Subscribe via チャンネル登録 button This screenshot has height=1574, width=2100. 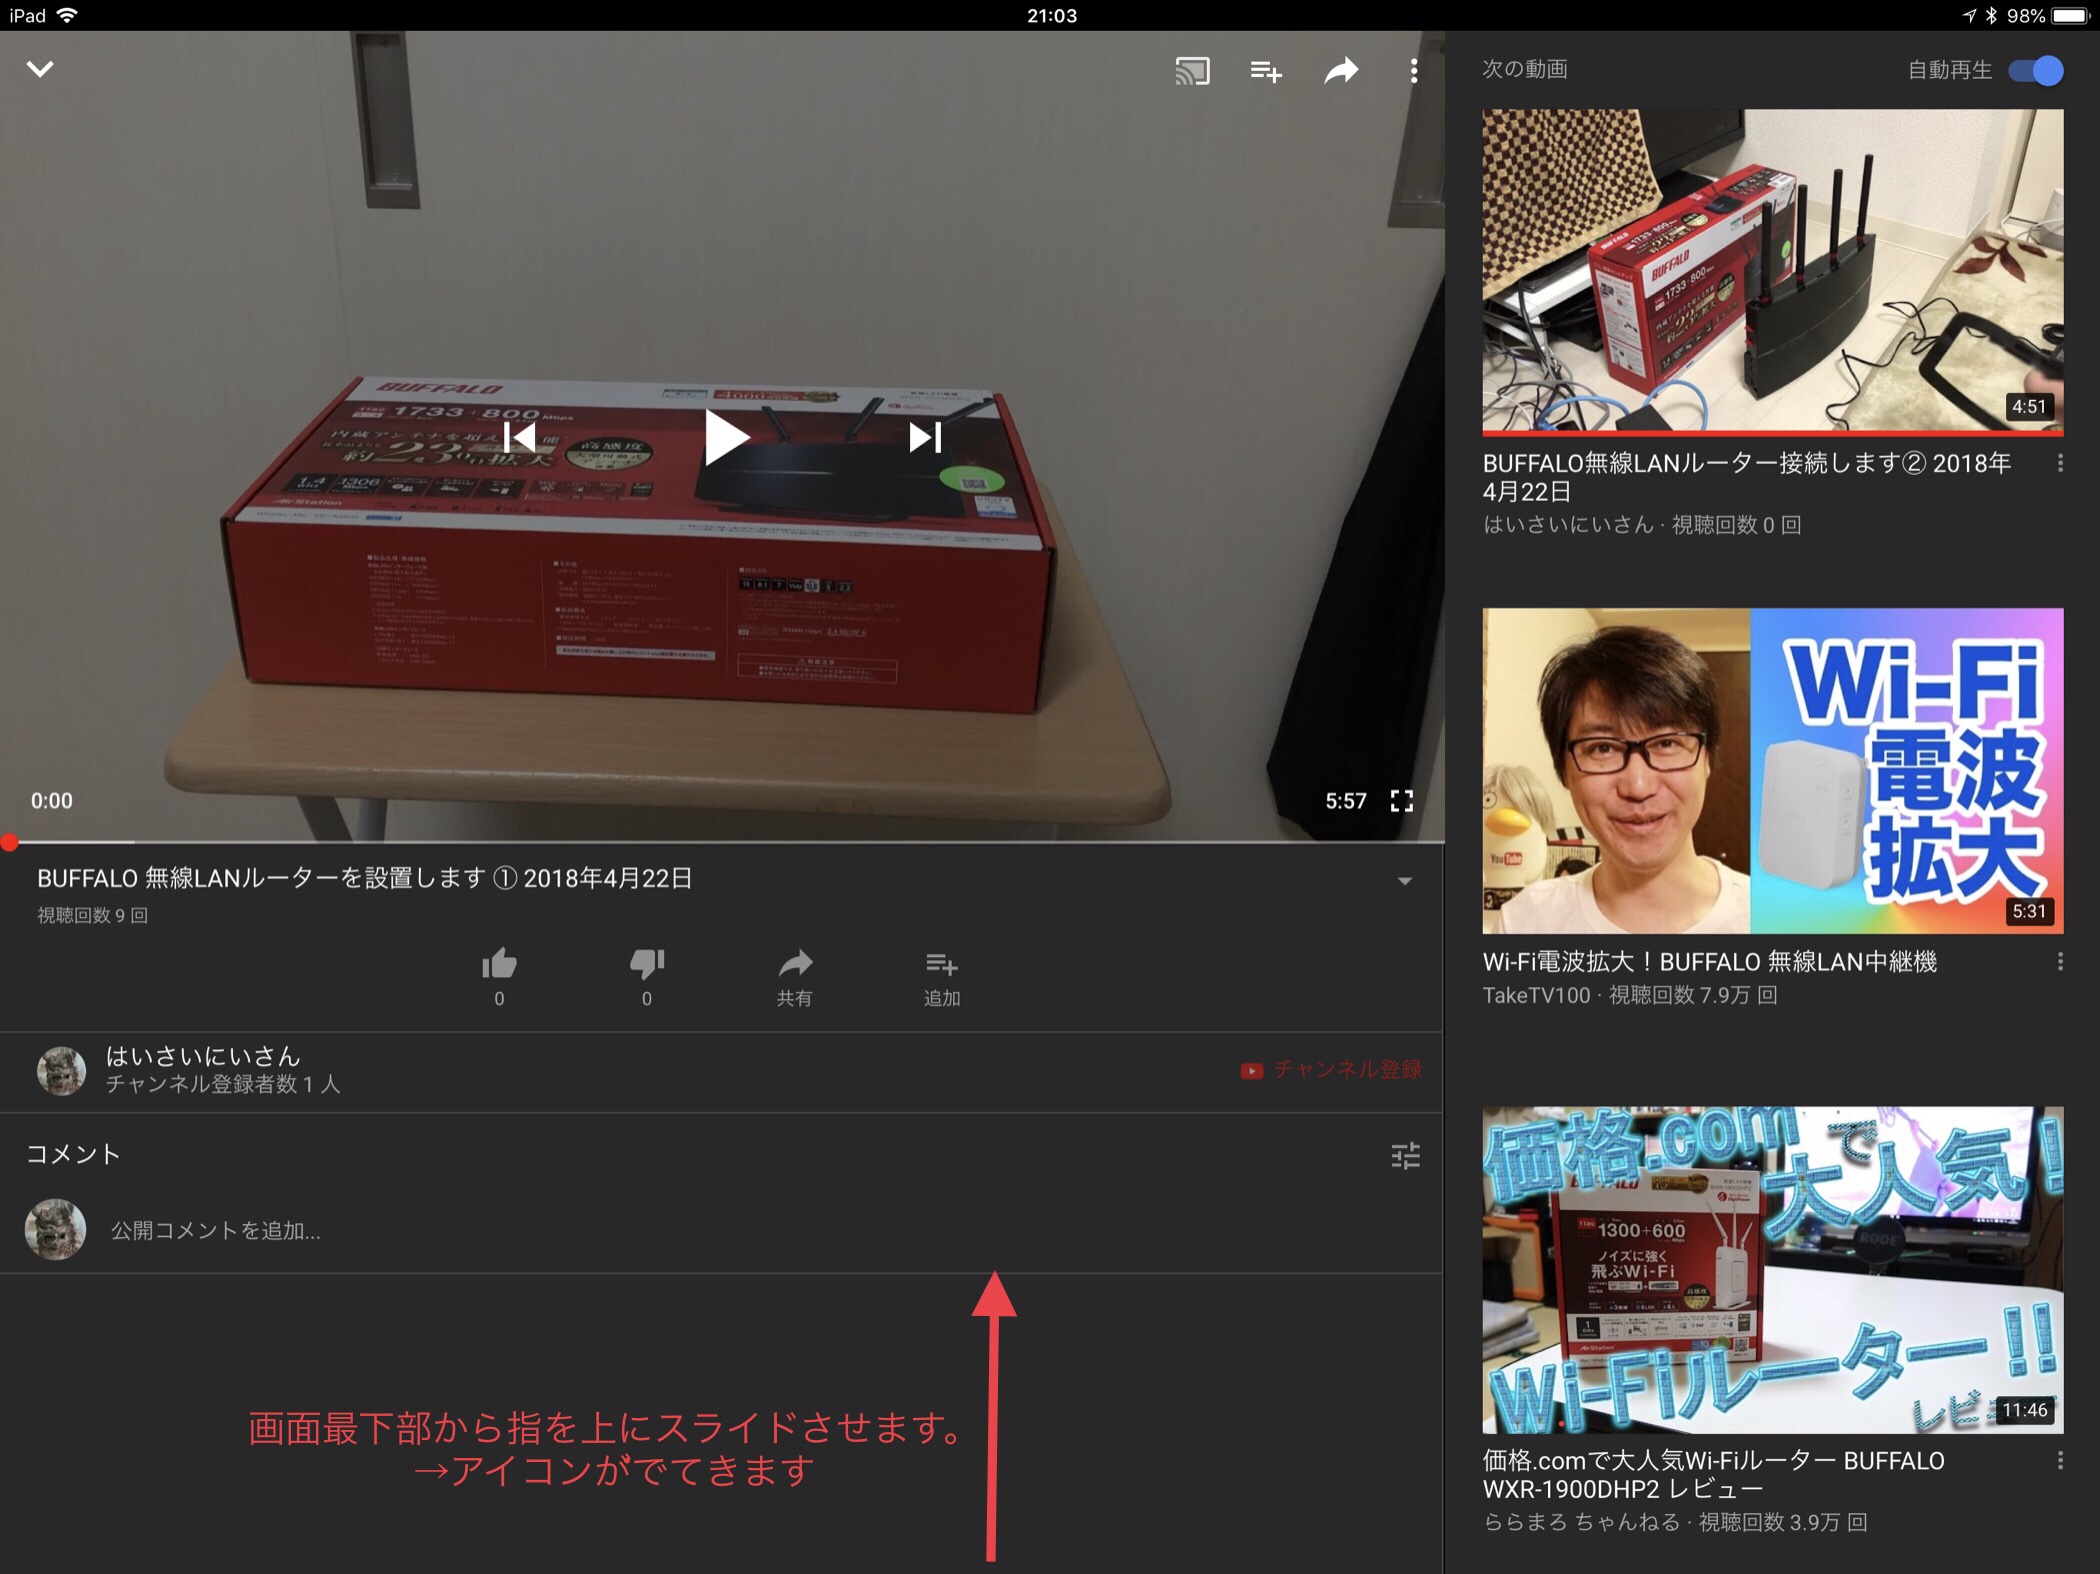tap(1331, 1070)
